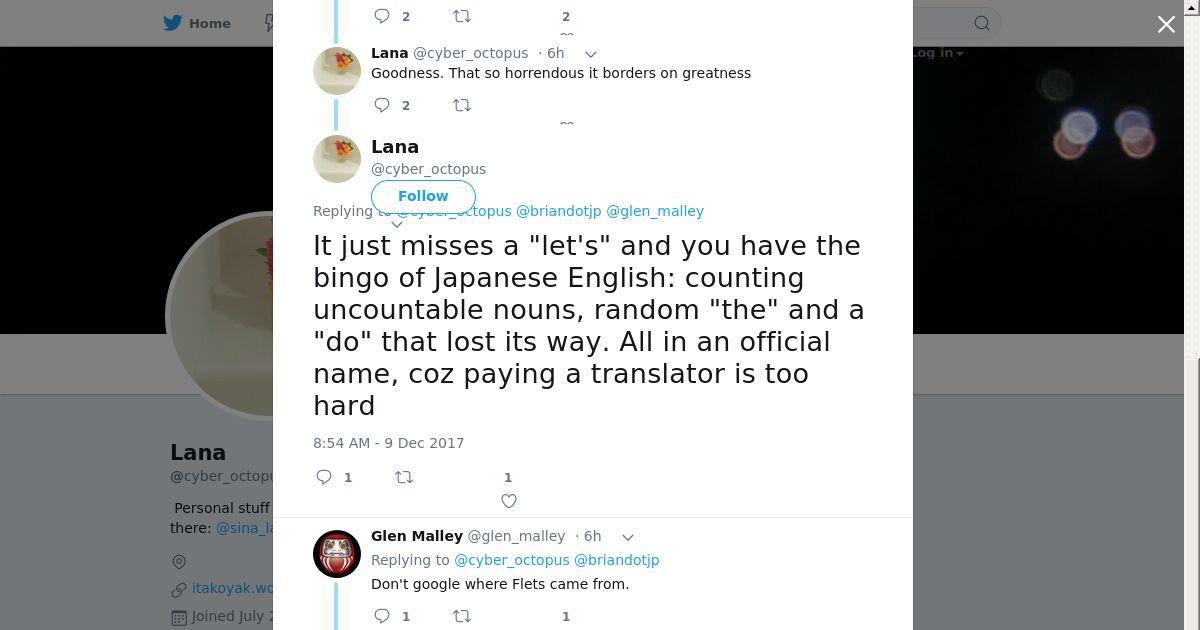
Task: Follow Lana @cyber_octopus
Action: pyautogui.click(x=423, y=196)
